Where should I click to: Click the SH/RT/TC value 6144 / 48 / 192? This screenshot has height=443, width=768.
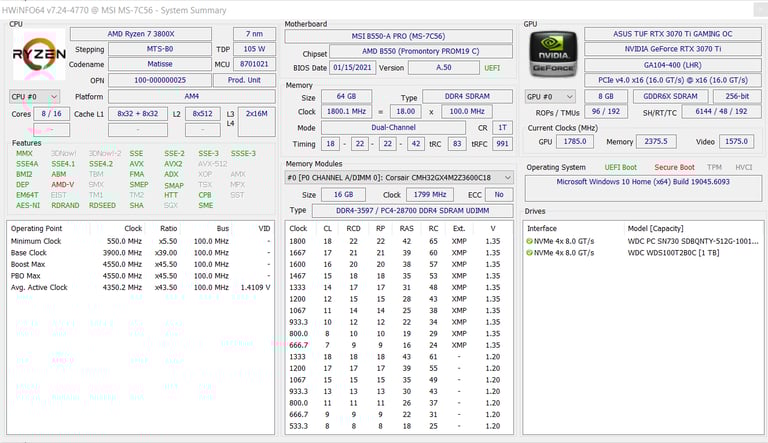[x=721, y=112]
